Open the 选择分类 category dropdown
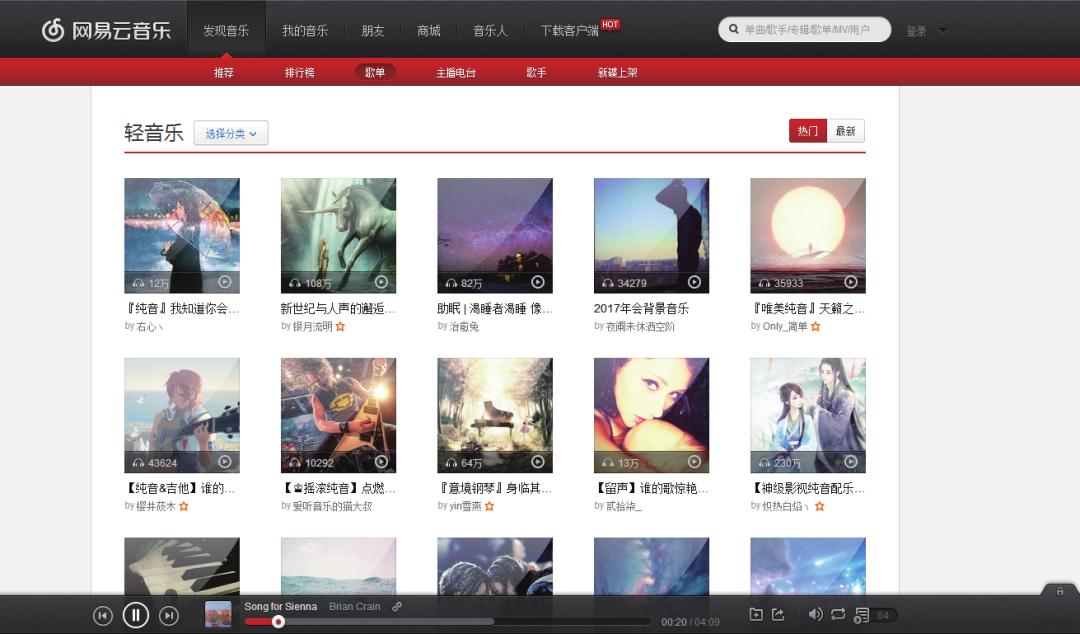The height and width of the screenshot is (634, 1080). coord(230,133)
